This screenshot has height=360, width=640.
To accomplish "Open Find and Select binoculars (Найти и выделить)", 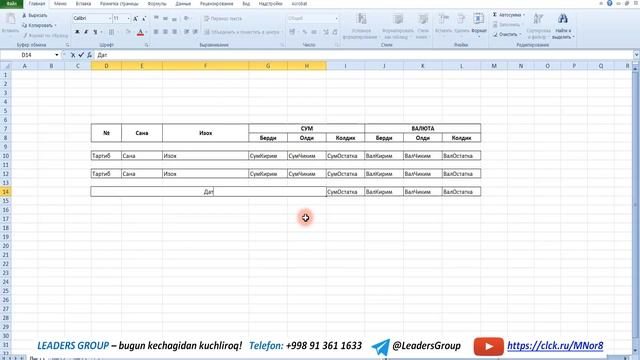I will (x=563, y=25).
